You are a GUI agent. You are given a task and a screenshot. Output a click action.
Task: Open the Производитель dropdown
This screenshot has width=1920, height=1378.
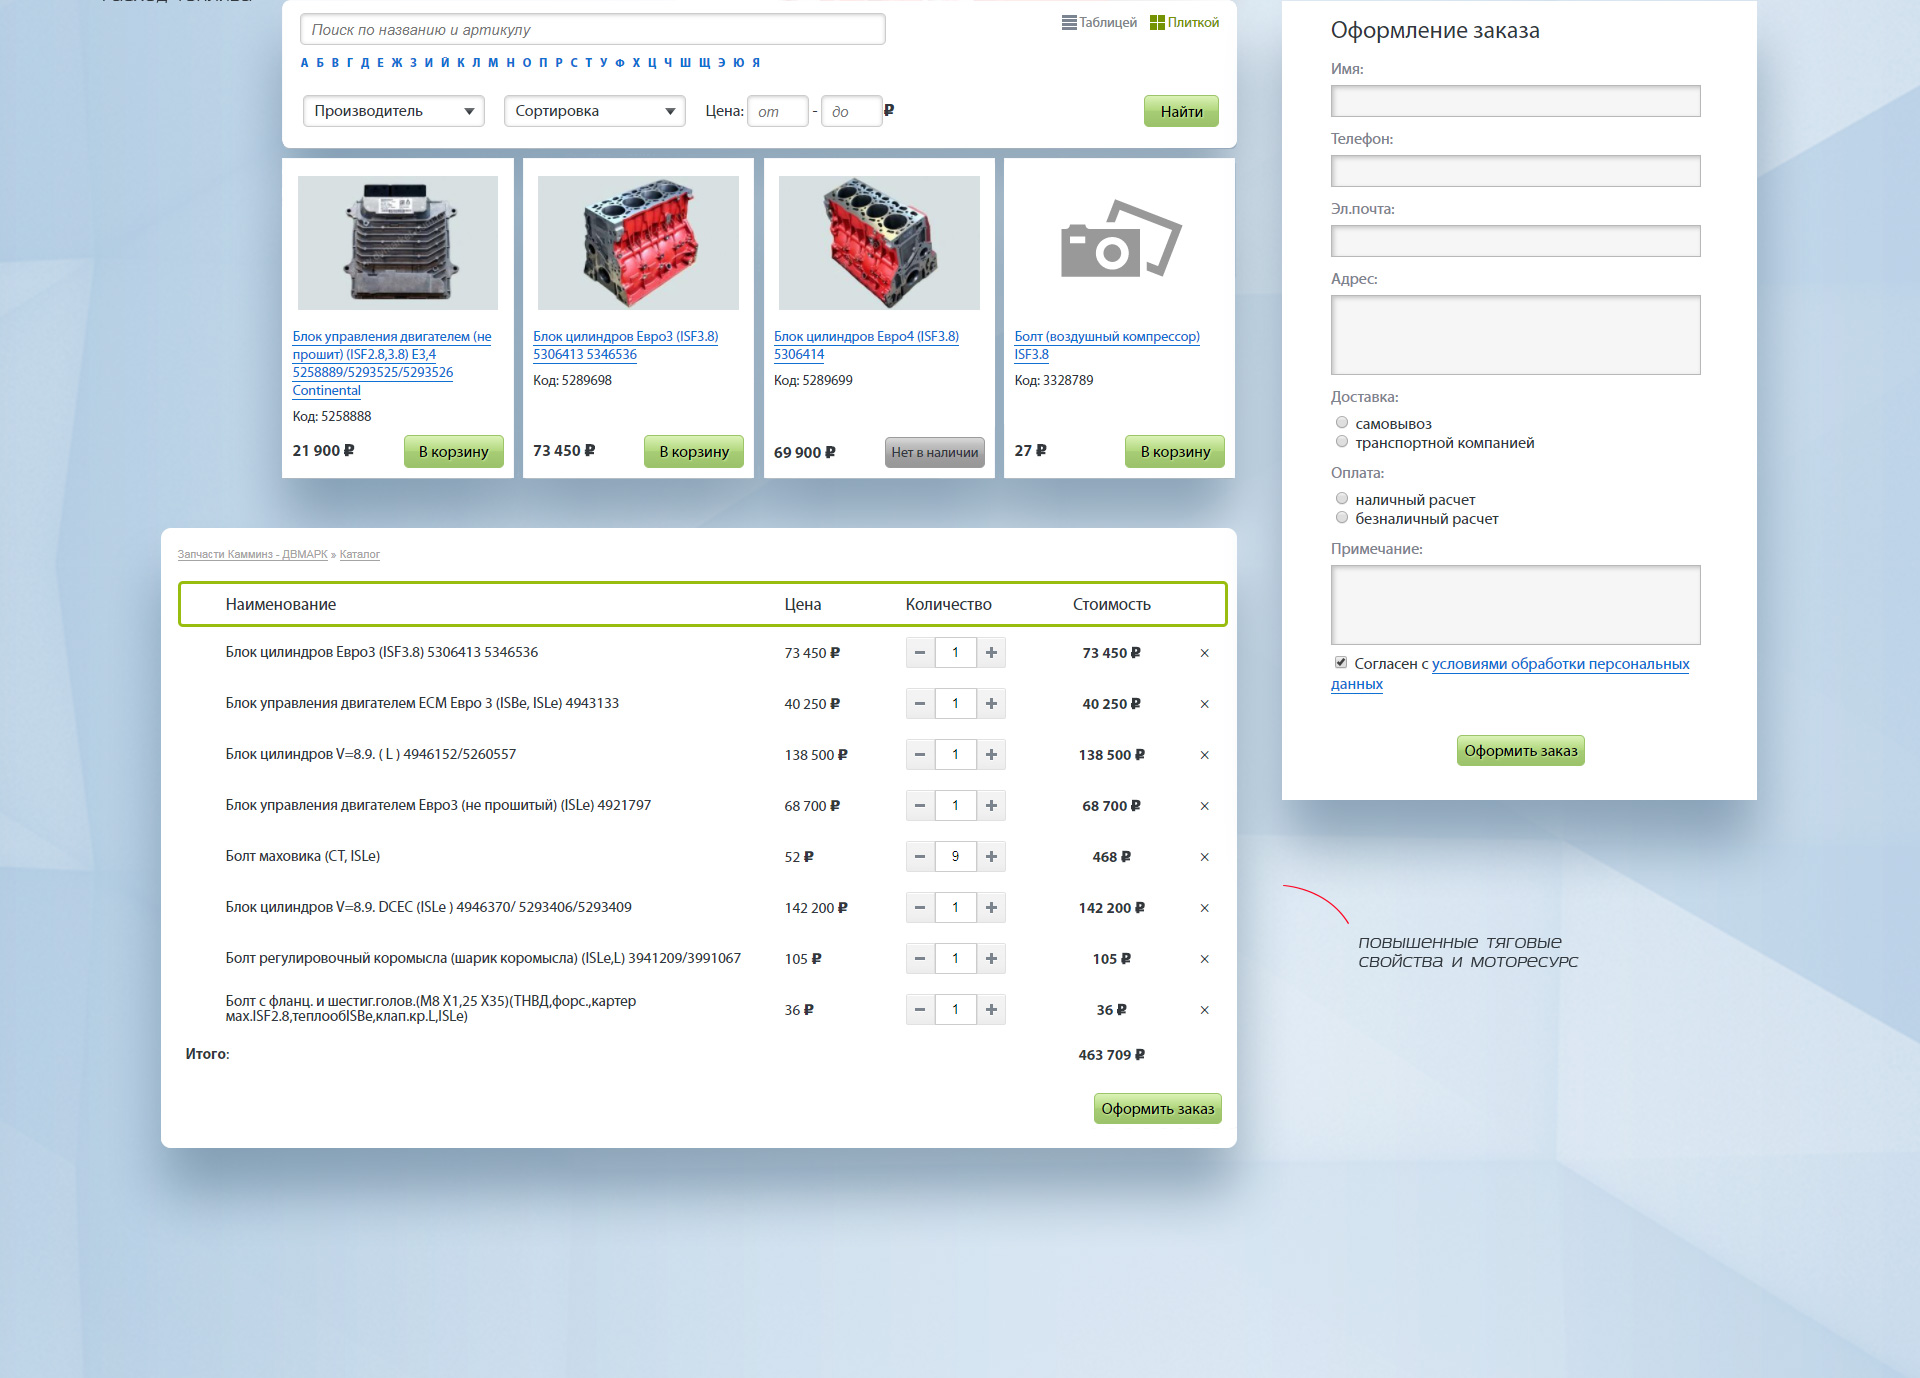pyautogui.click(x=393, y=111)
